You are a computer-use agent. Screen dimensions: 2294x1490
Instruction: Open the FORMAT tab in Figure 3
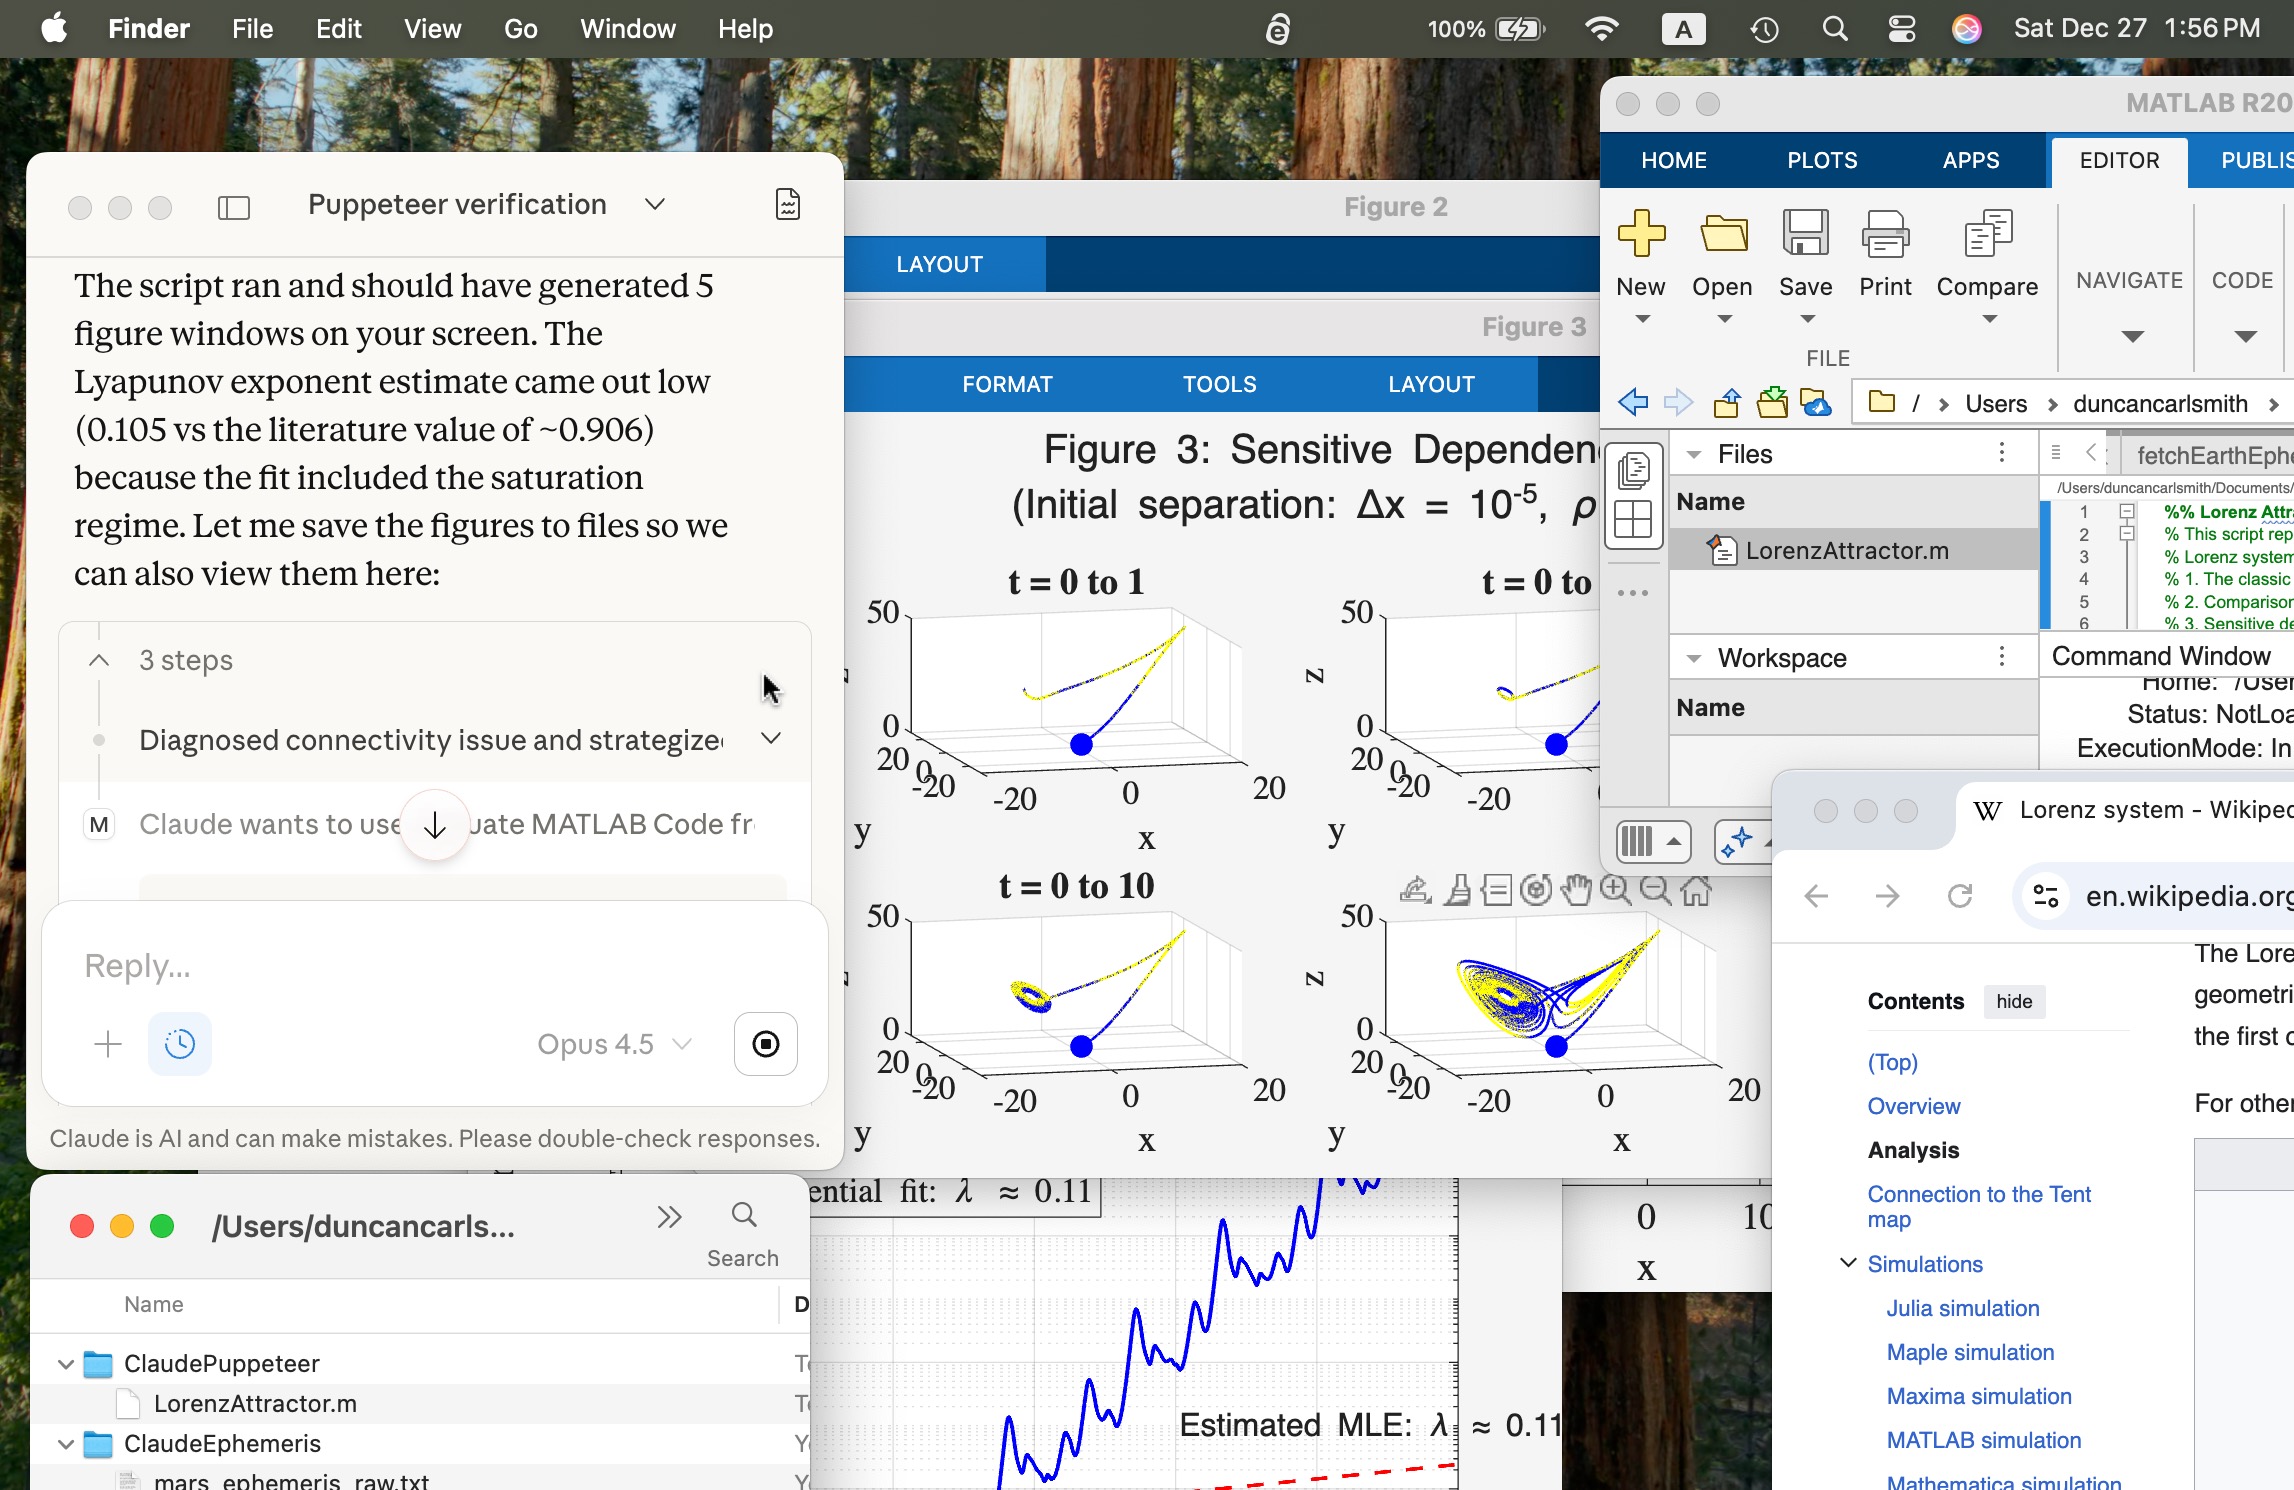click(1007, 384)
